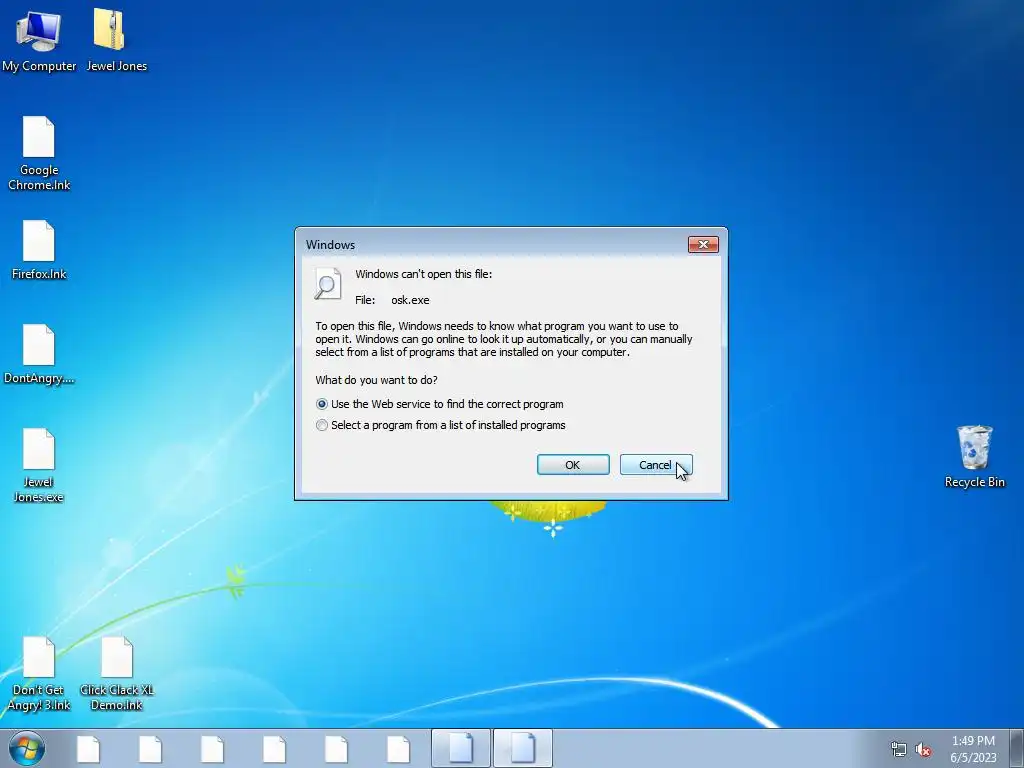
Task: Click the 'osk.exe' file name text
Action: (410, 300)
